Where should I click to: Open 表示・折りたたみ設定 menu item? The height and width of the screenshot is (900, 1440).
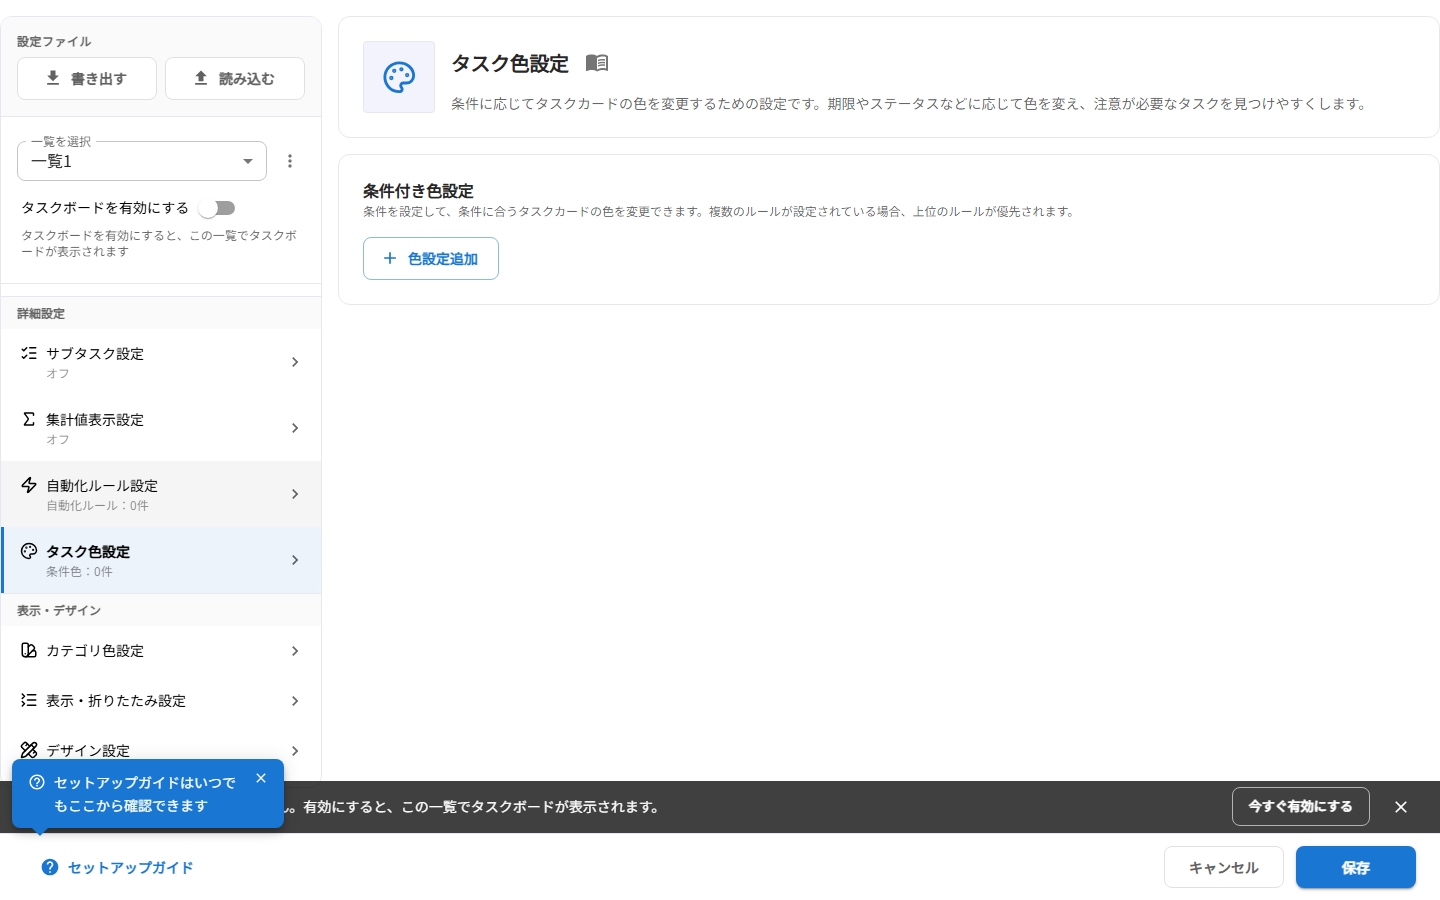(x=161, y=701)
